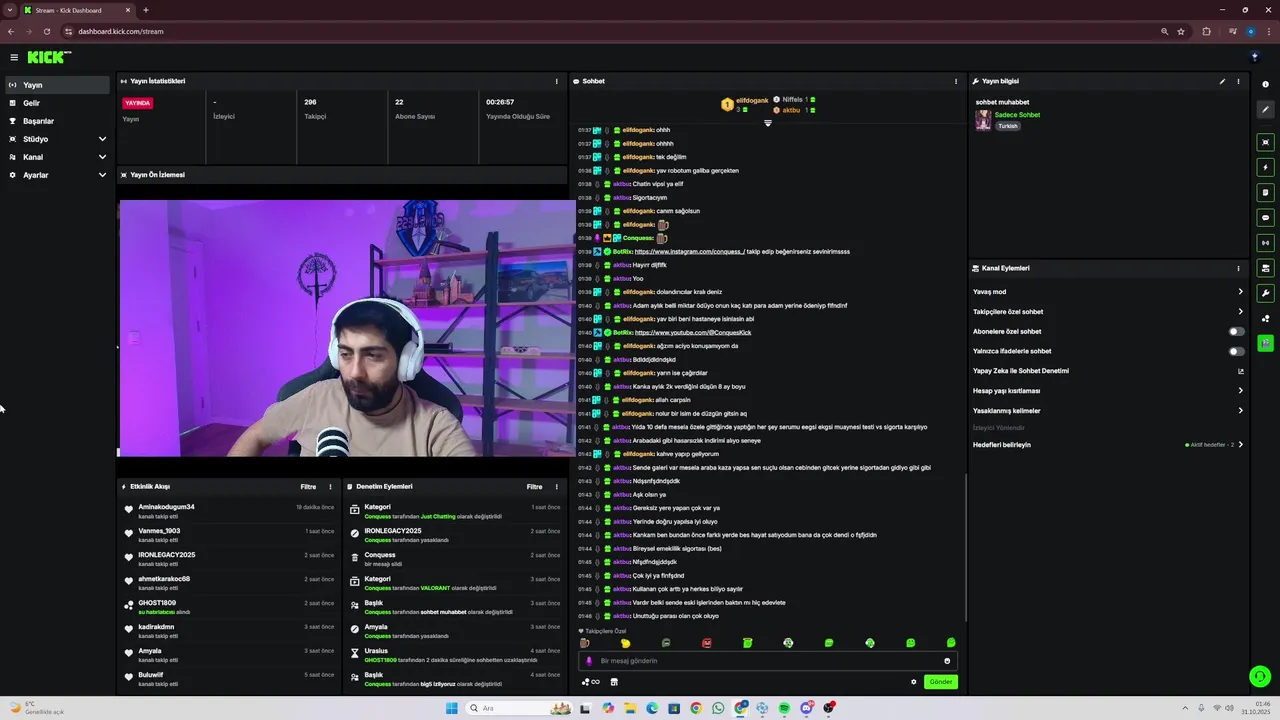The height and width of the screenshot is (720, 1280).
Task: Open the Etkinlik Akışı panel options menu
Action: [x=330, y=487]
